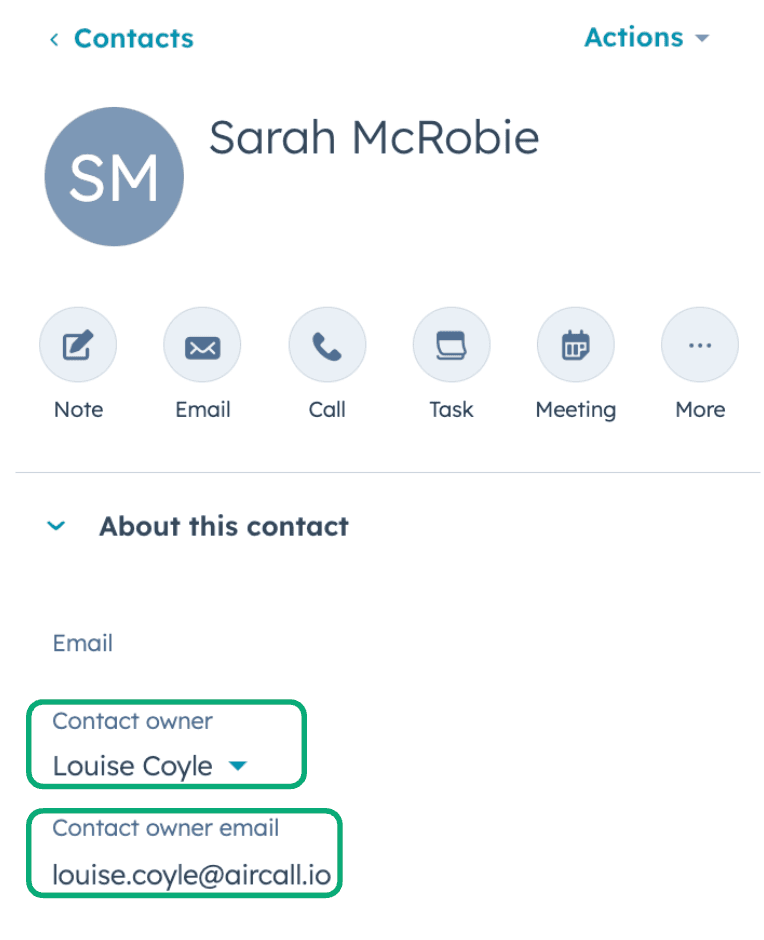Click the Email property field
This screenshot has width=764, height=940.
click(83, 643)
